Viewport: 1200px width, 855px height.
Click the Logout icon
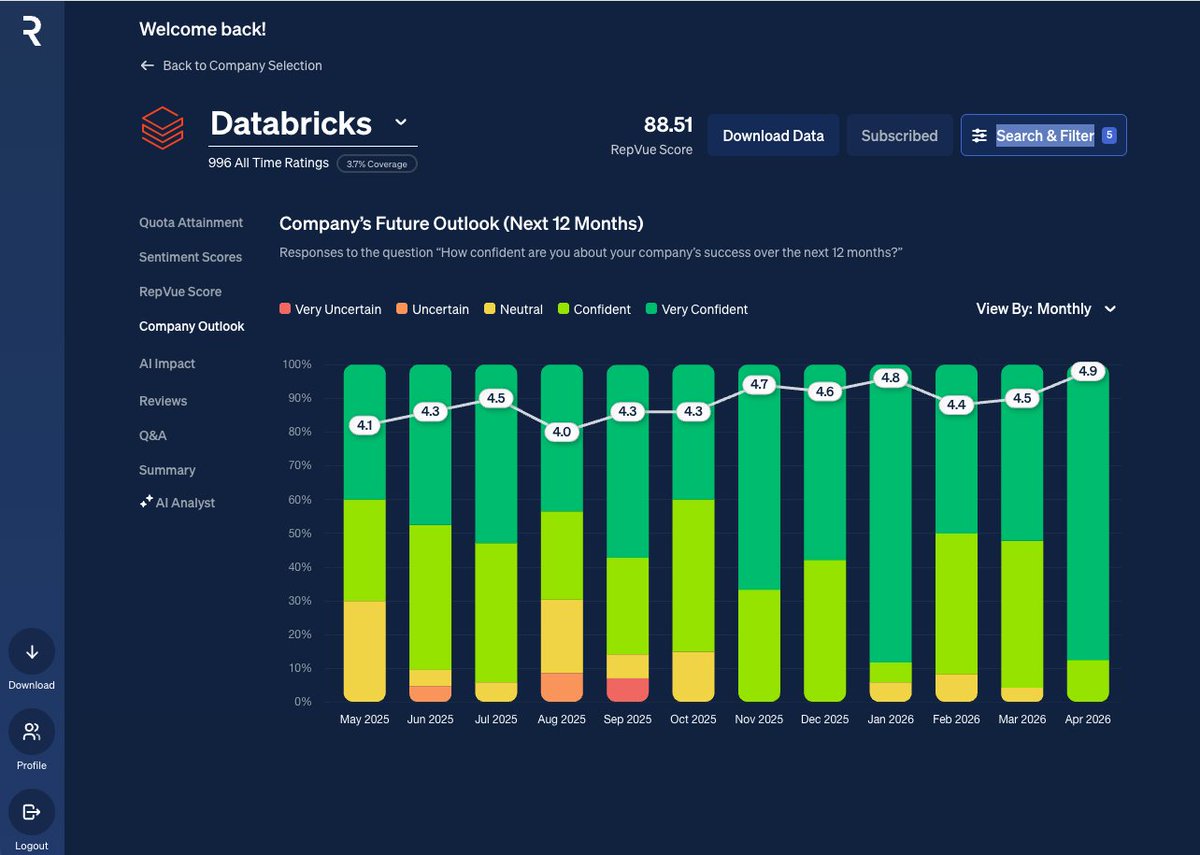pyautogui.click(x=32, y=812)
